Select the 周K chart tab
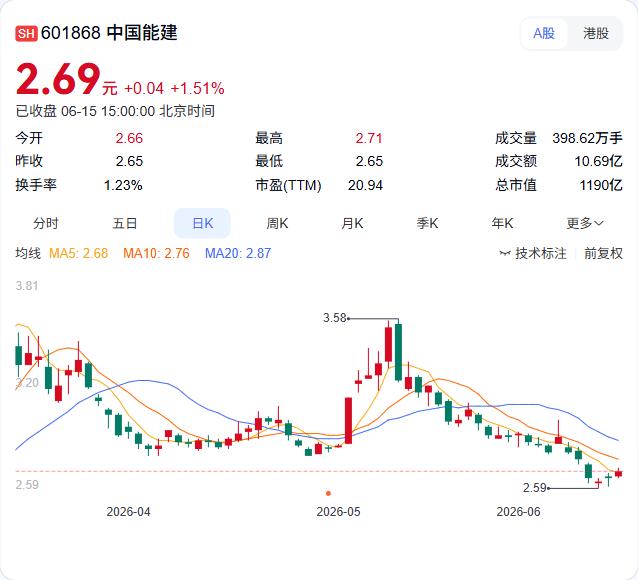Image resolution: width=638 pixels, height=580 pixels. (277, 223)
